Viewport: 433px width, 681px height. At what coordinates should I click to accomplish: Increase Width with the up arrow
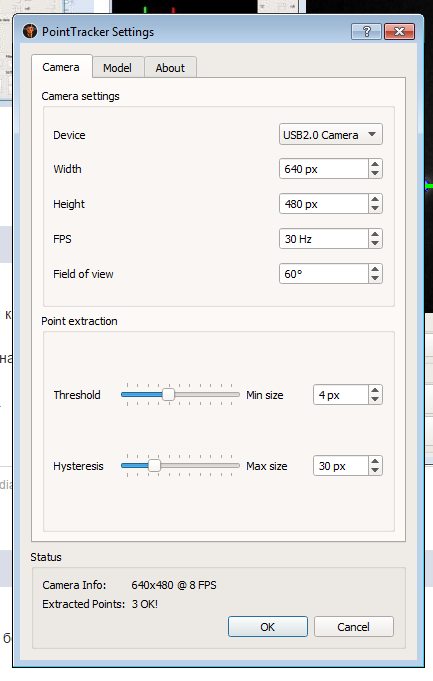(375, 164)
